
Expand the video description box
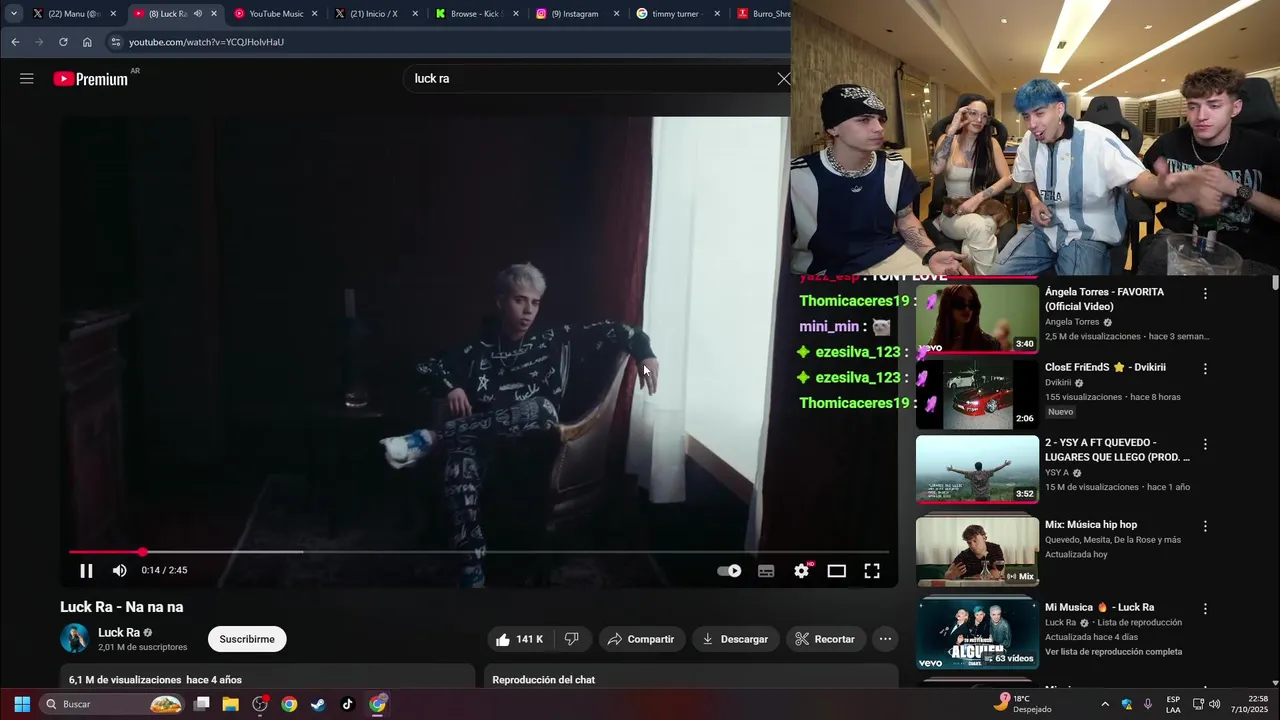pyautogui.click(x=267, y=677)
